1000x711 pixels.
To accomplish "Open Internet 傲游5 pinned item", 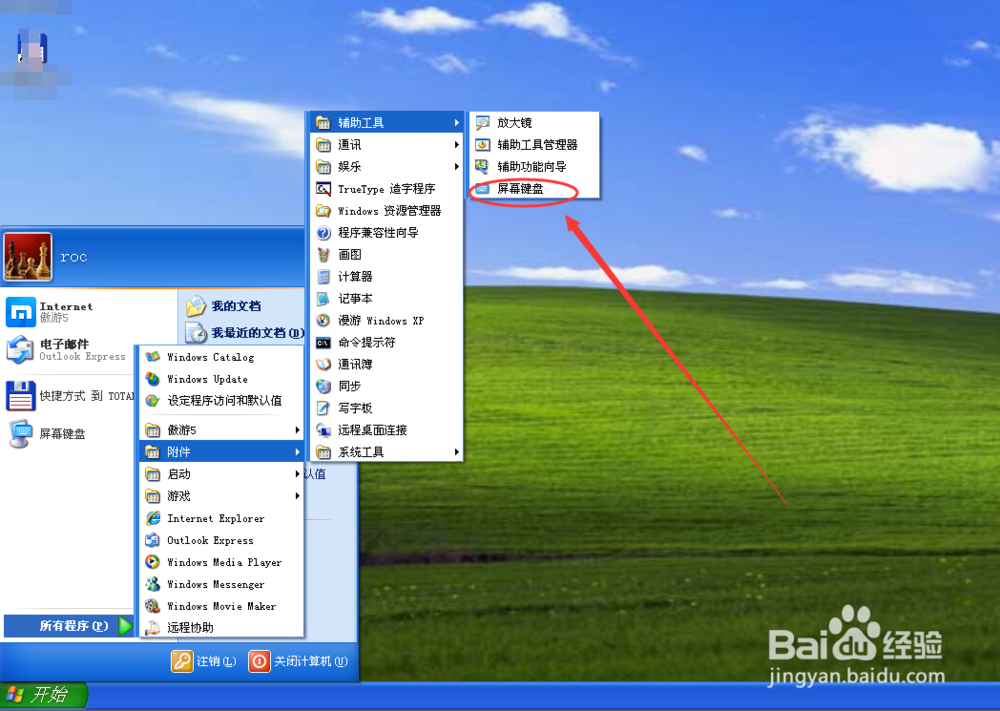I will (x=88, y=312).
